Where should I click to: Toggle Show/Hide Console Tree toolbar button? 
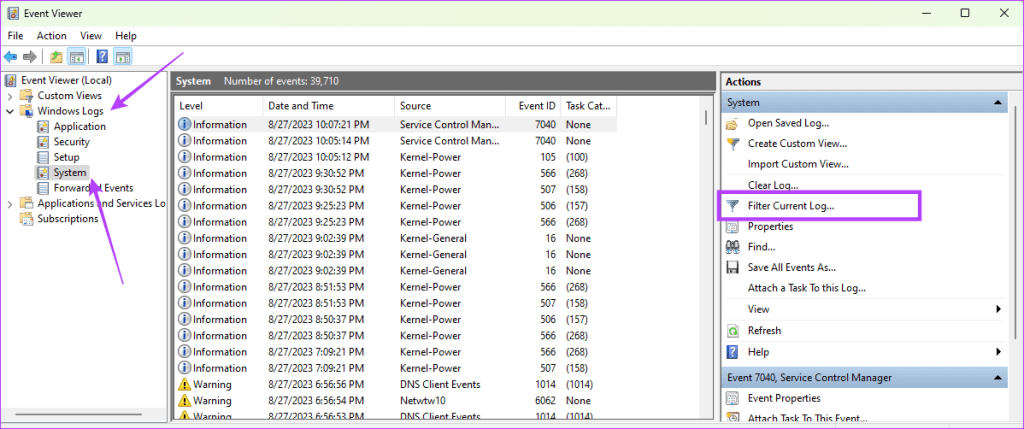[x=76, y=56]
